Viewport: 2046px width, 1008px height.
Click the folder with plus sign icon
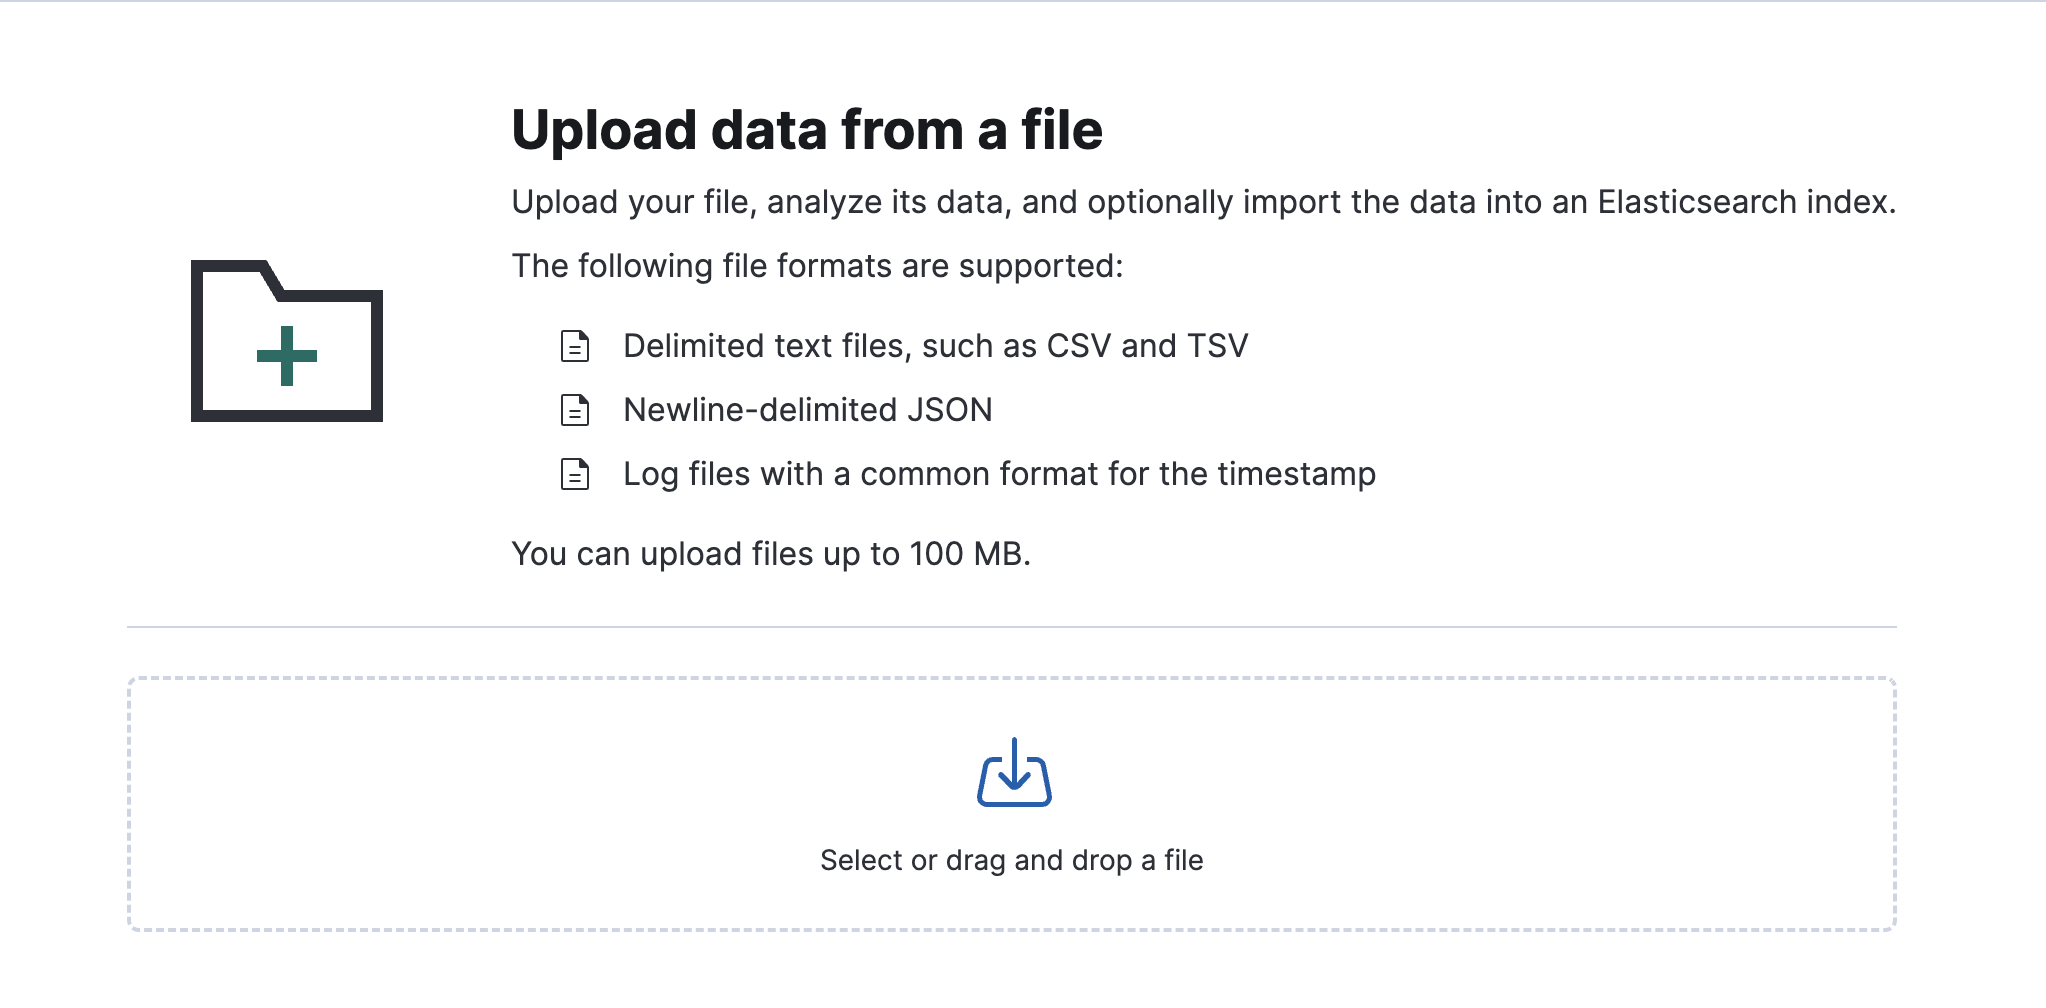click(286, 340)
